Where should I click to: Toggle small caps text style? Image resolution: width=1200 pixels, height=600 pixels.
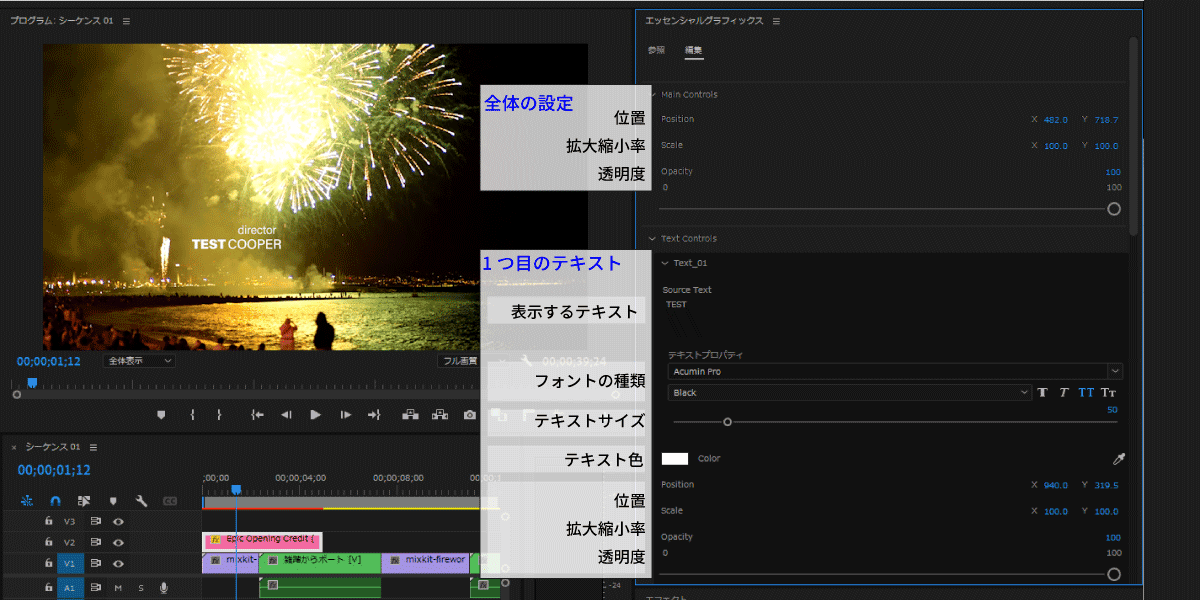tap(1108, 393)
